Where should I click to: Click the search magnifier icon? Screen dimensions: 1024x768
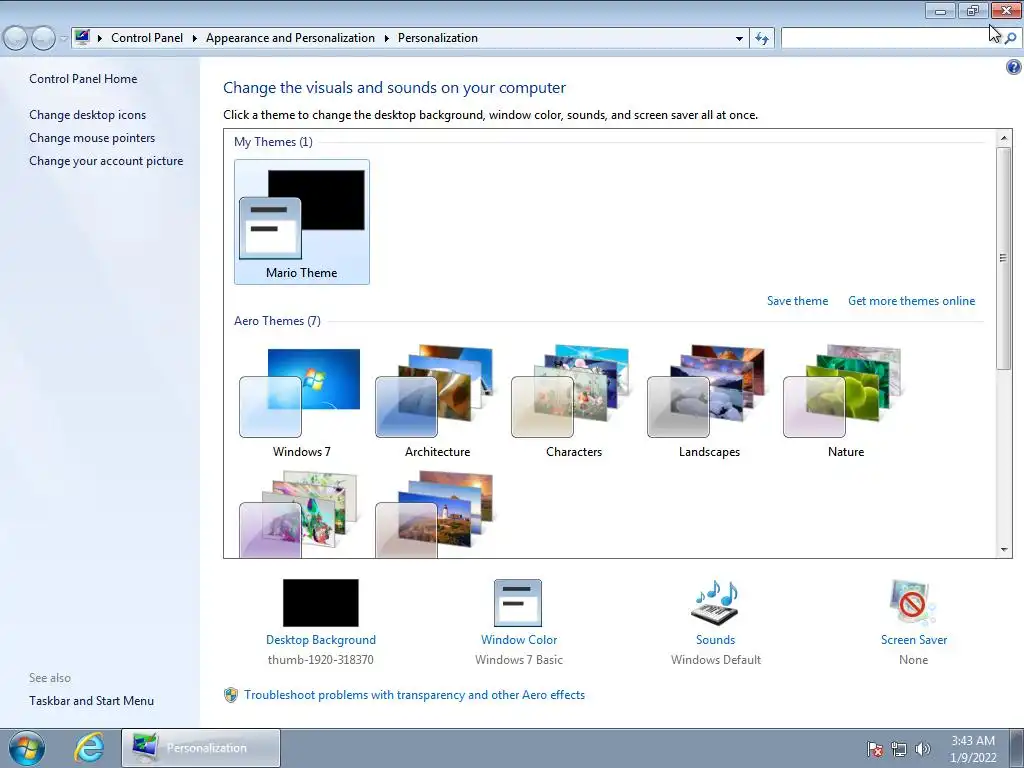[1010, 39]
